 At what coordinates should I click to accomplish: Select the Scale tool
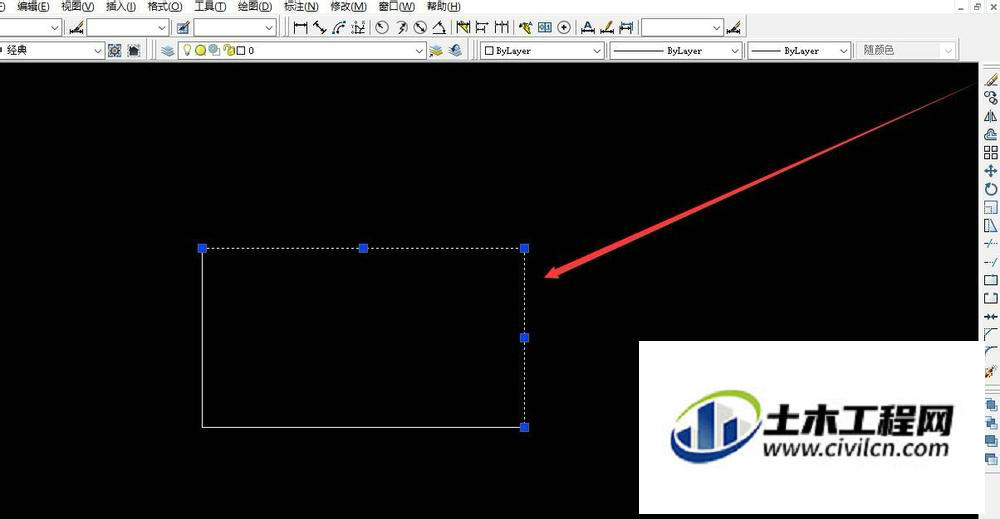[990, 207]
